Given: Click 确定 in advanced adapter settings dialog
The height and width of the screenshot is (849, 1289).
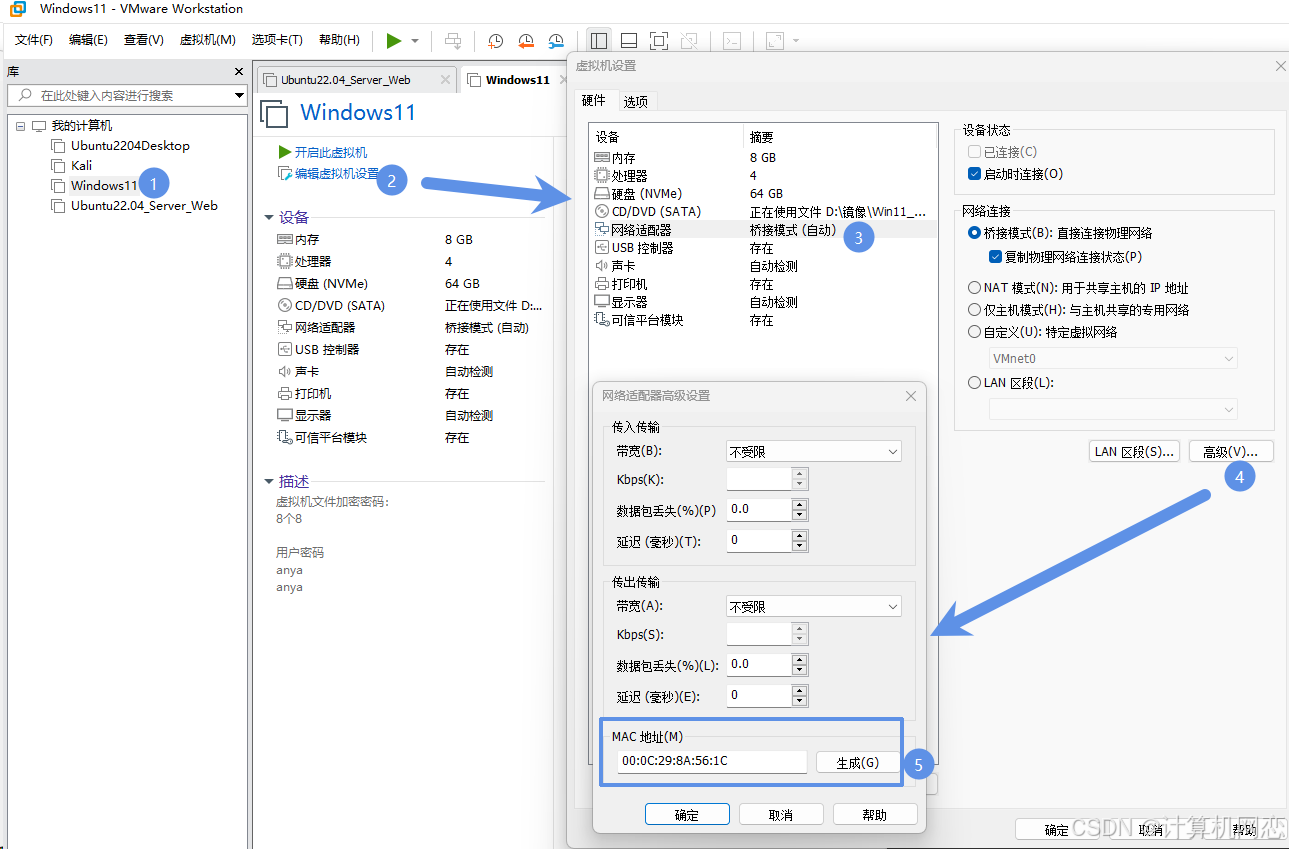Looking at the screenshot, I should 687,815.
